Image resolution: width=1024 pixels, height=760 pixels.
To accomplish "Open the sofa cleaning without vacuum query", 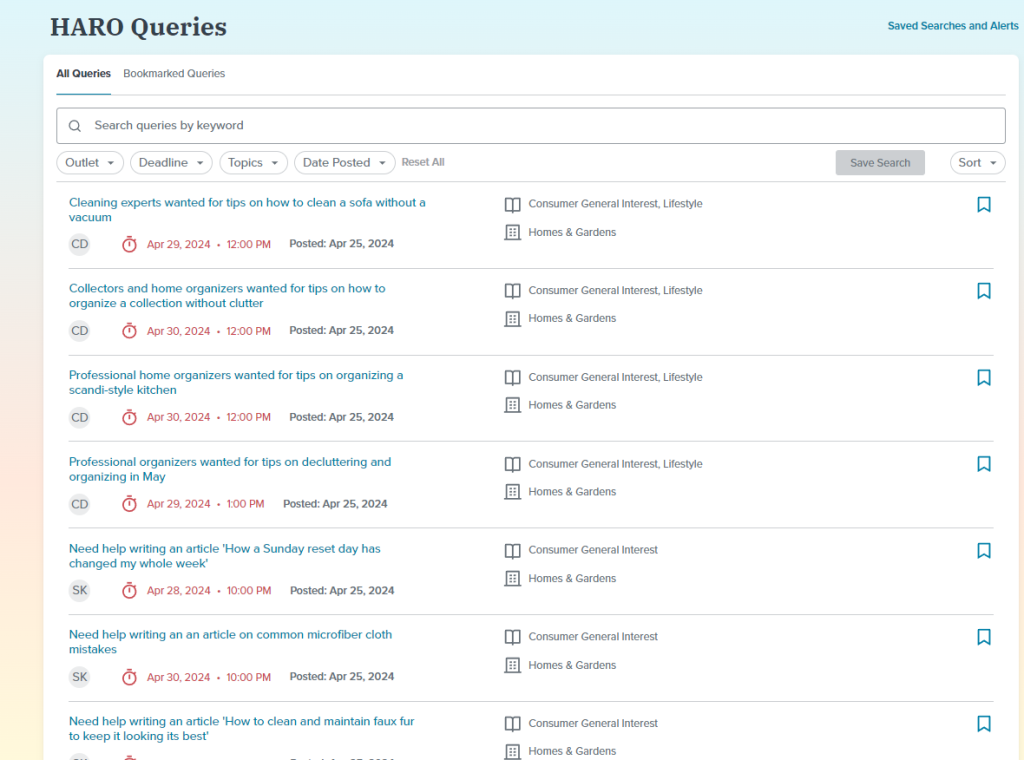I will pyautogui.click(x=247, y=210).
